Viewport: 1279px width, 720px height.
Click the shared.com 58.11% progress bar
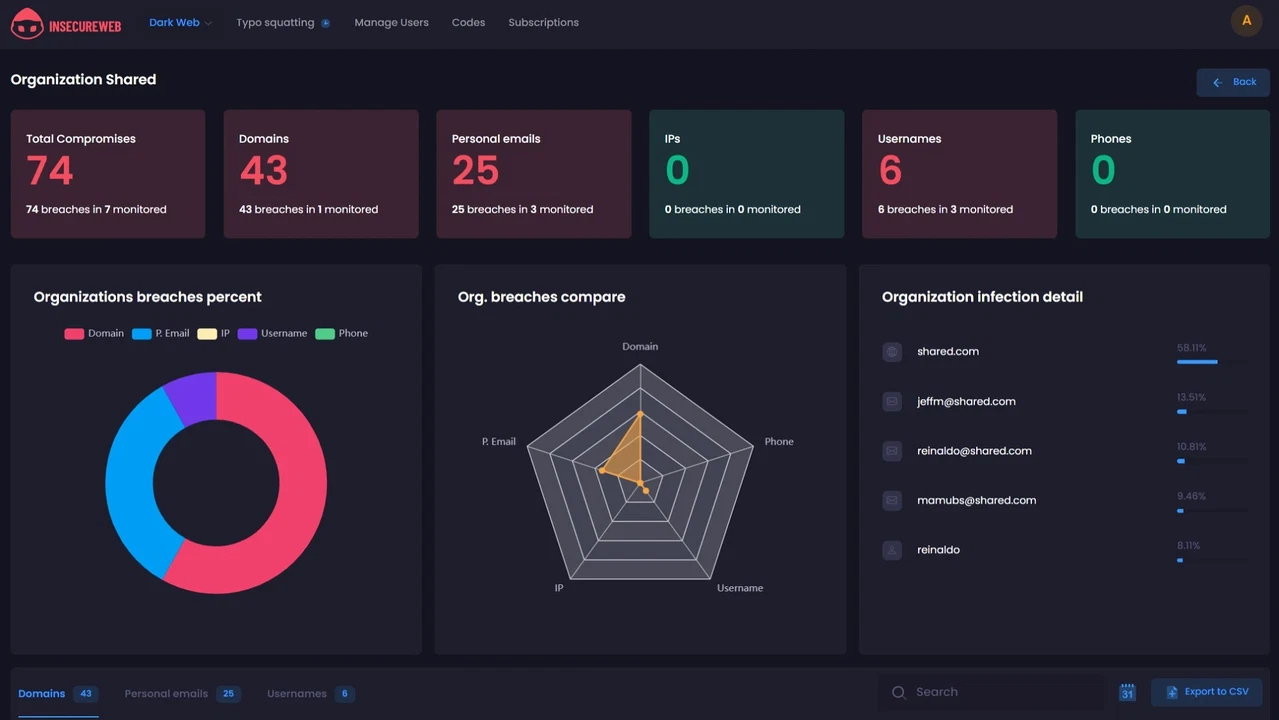1212,362
